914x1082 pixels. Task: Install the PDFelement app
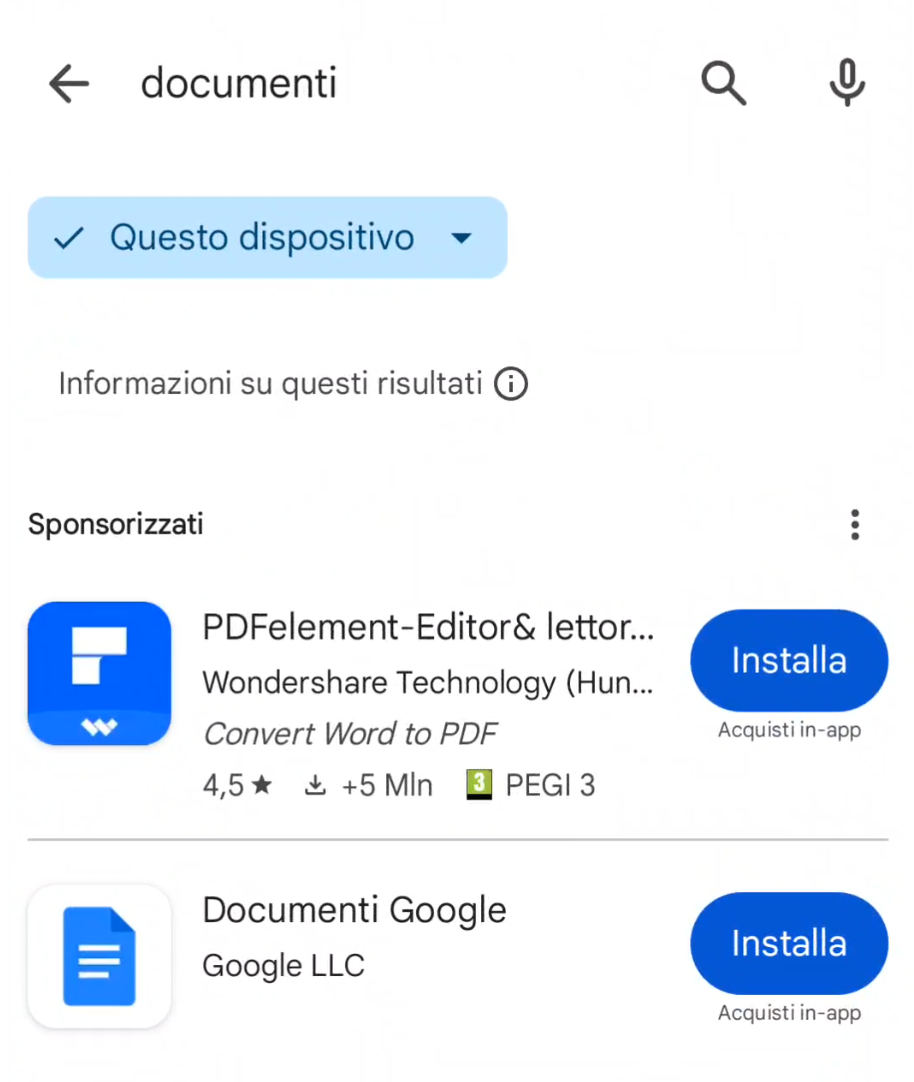788,660
